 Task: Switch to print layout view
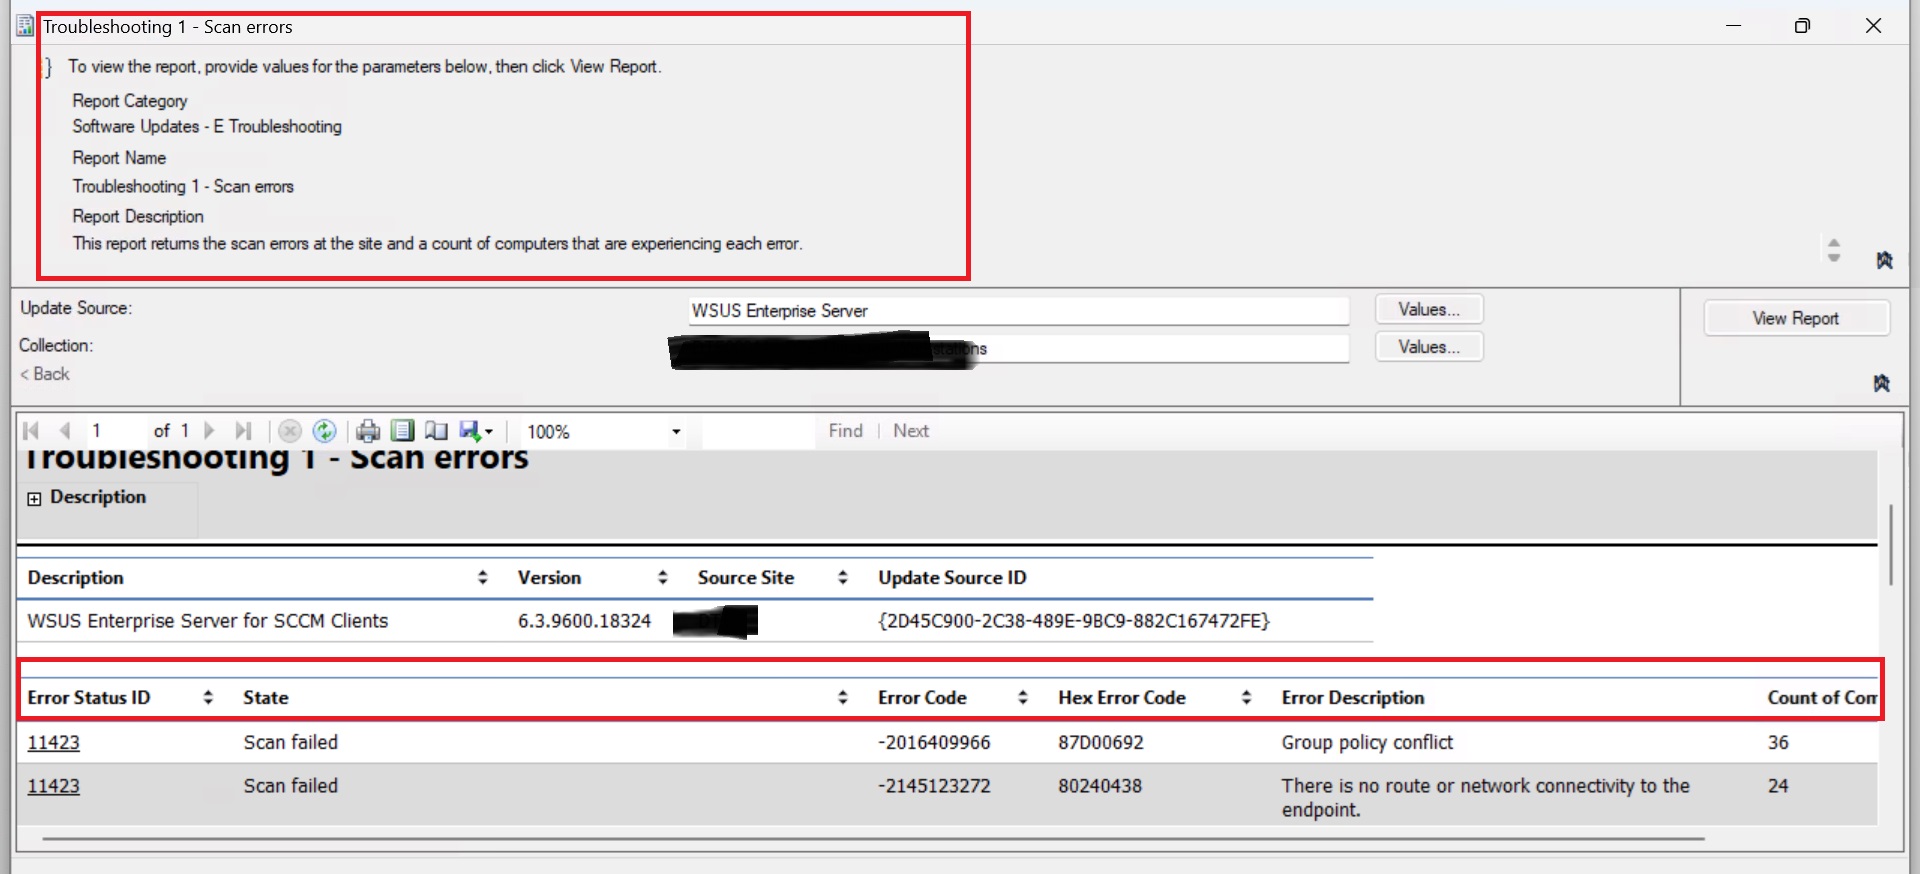(402, 431)
